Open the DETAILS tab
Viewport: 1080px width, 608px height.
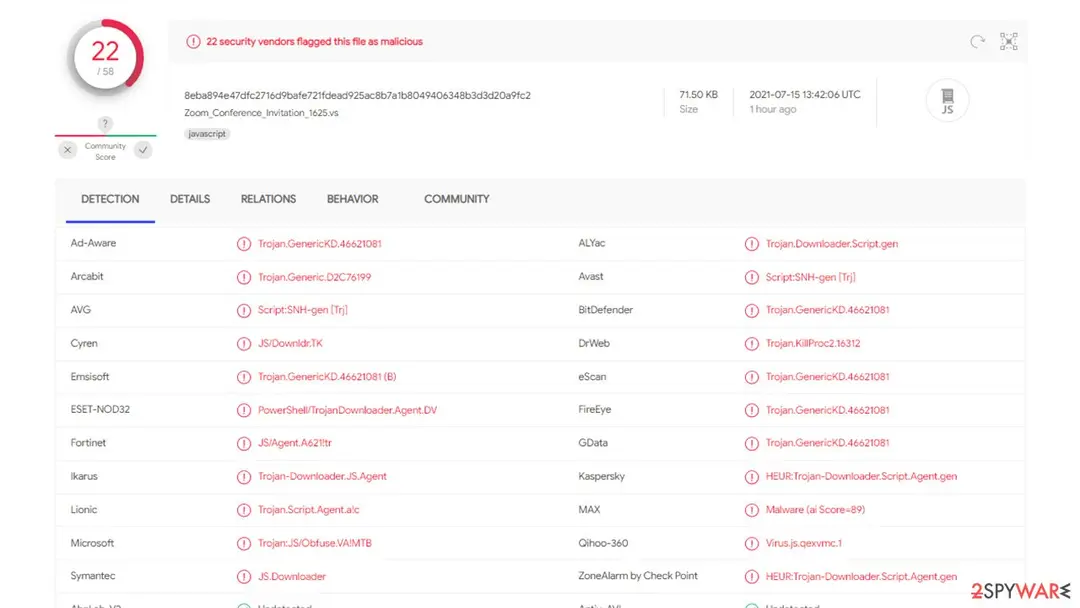(190, 199)
